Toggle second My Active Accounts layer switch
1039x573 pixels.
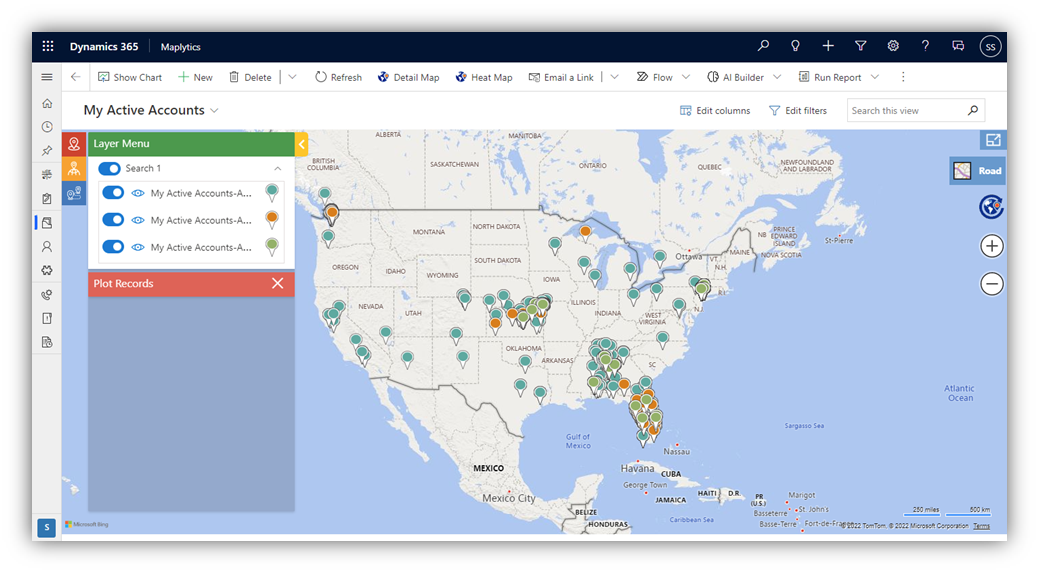113,220
